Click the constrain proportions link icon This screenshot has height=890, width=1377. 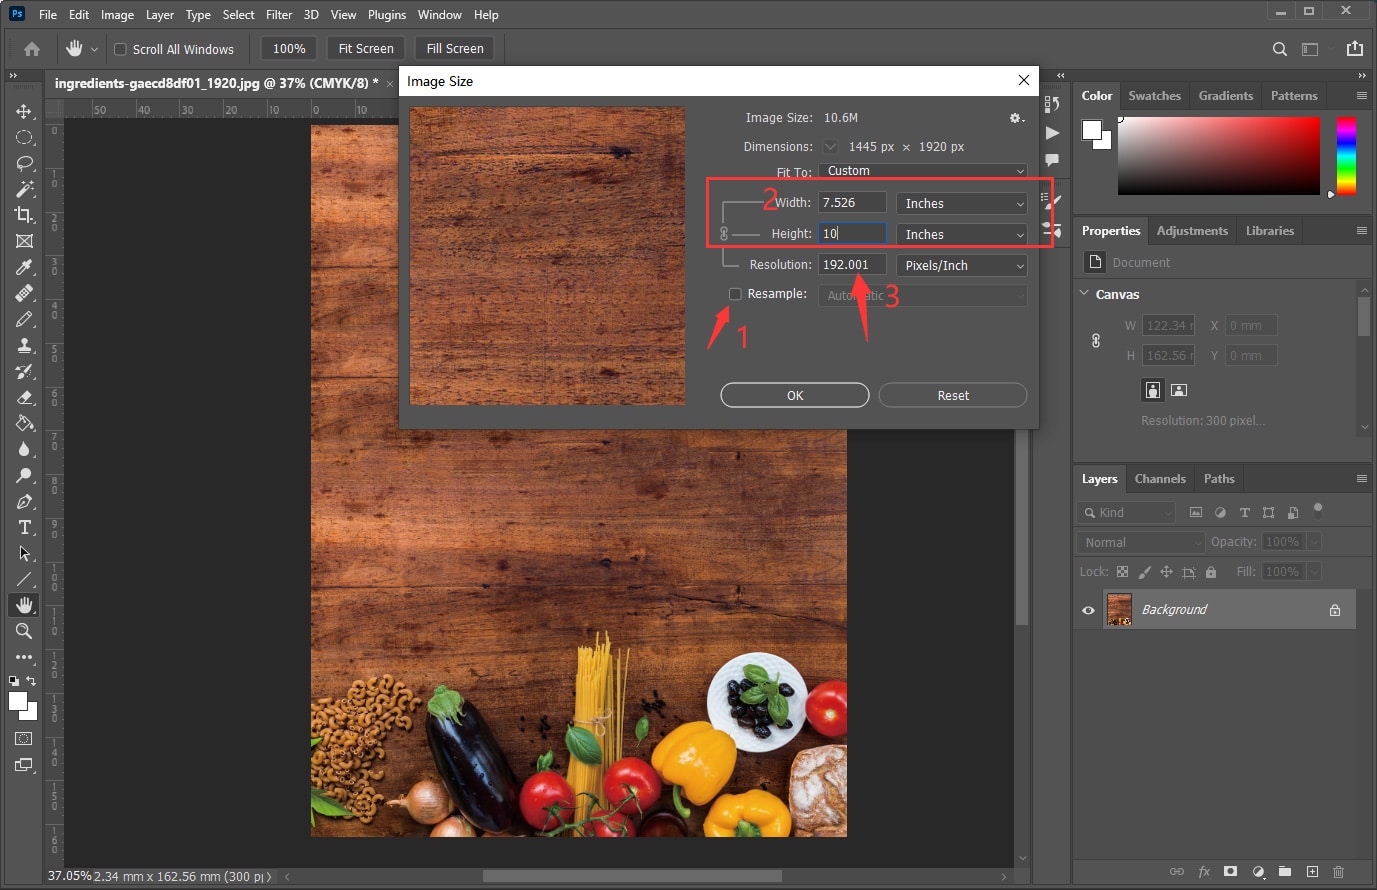(x=724, y=234)
